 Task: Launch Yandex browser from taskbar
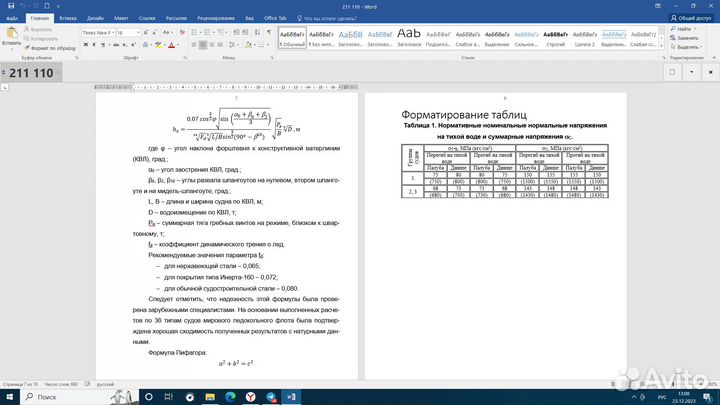[x=250, y=397]
